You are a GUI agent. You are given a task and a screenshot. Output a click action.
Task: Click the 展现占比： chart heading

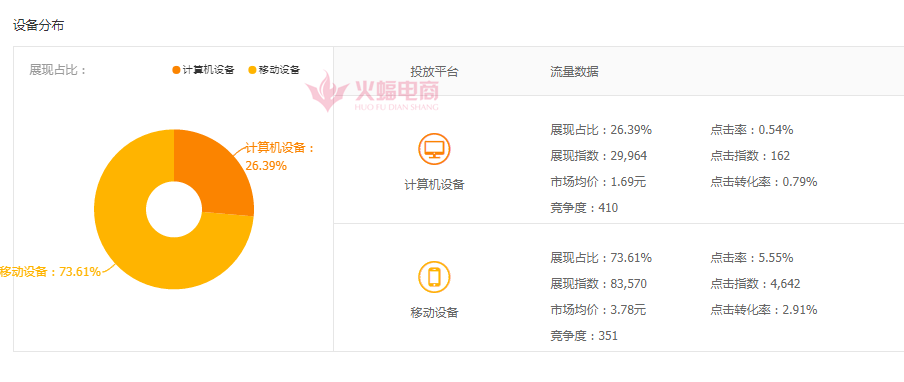tap(58, 70)
